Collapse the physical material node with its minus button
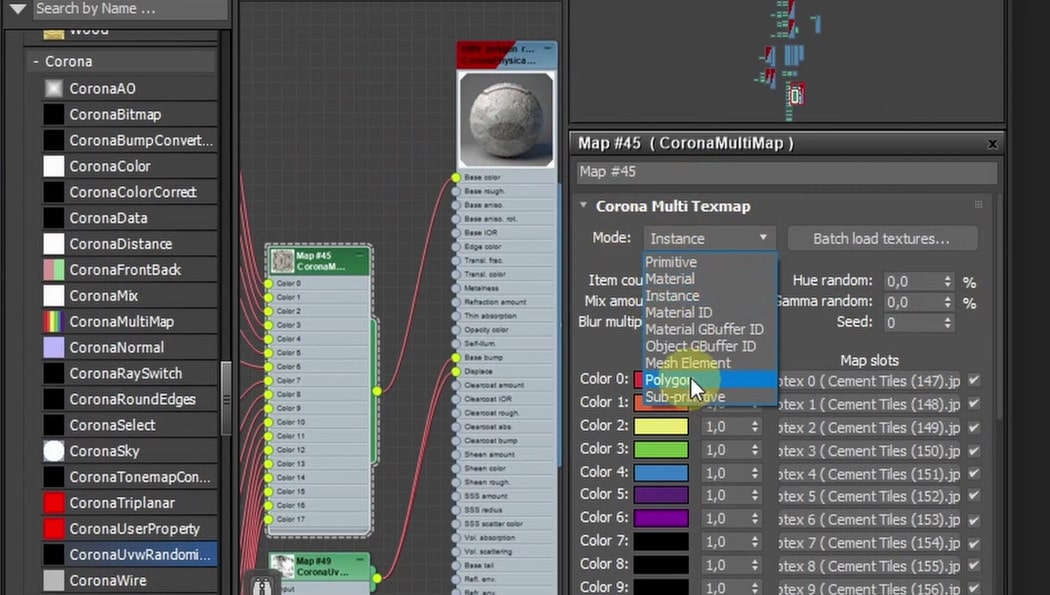The height and width of the screenshot is (595, 1050). click(x=547, y=49)
